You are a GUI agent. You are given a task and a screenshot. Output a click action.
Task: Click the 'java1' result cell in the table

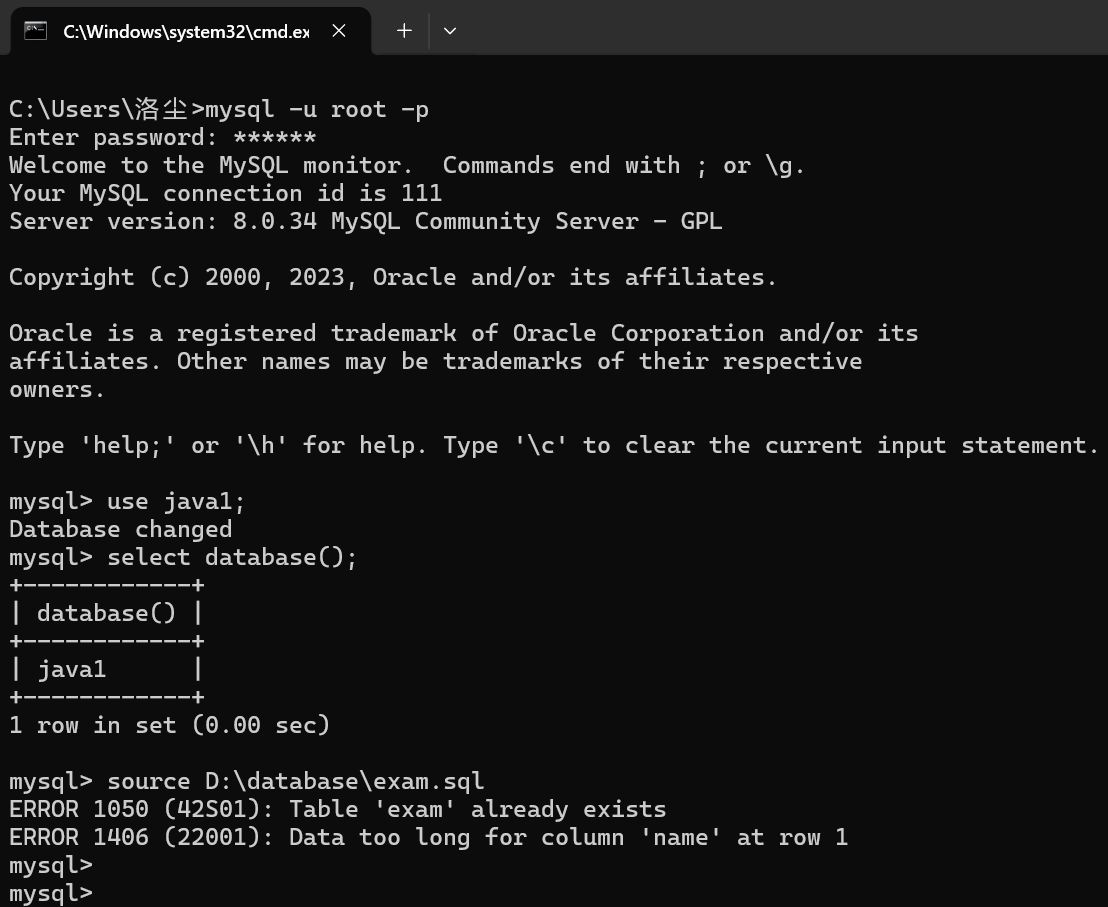(71, 669)
